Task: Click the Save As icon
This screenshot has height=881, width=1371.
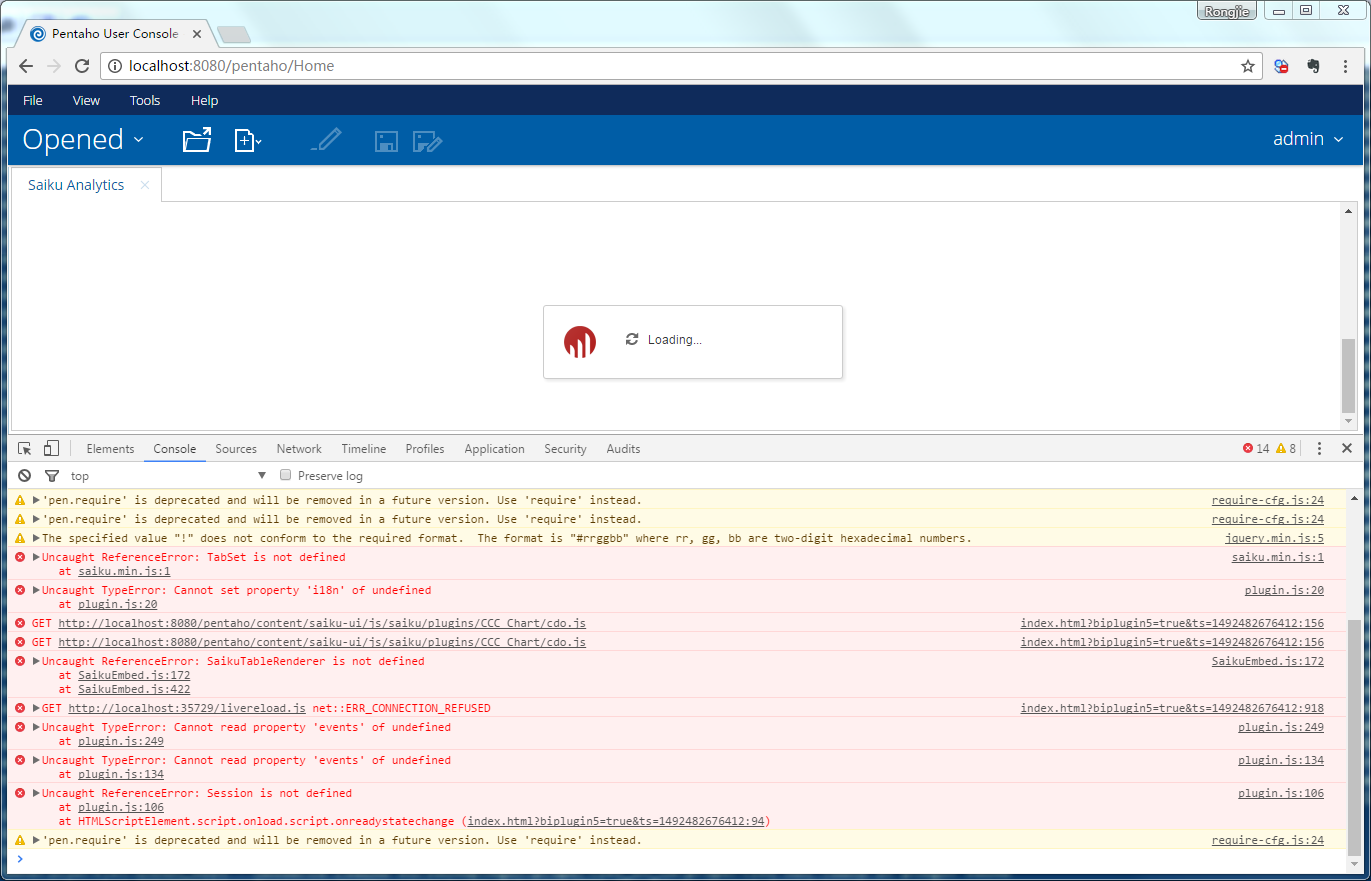Action: coord(428,142)
